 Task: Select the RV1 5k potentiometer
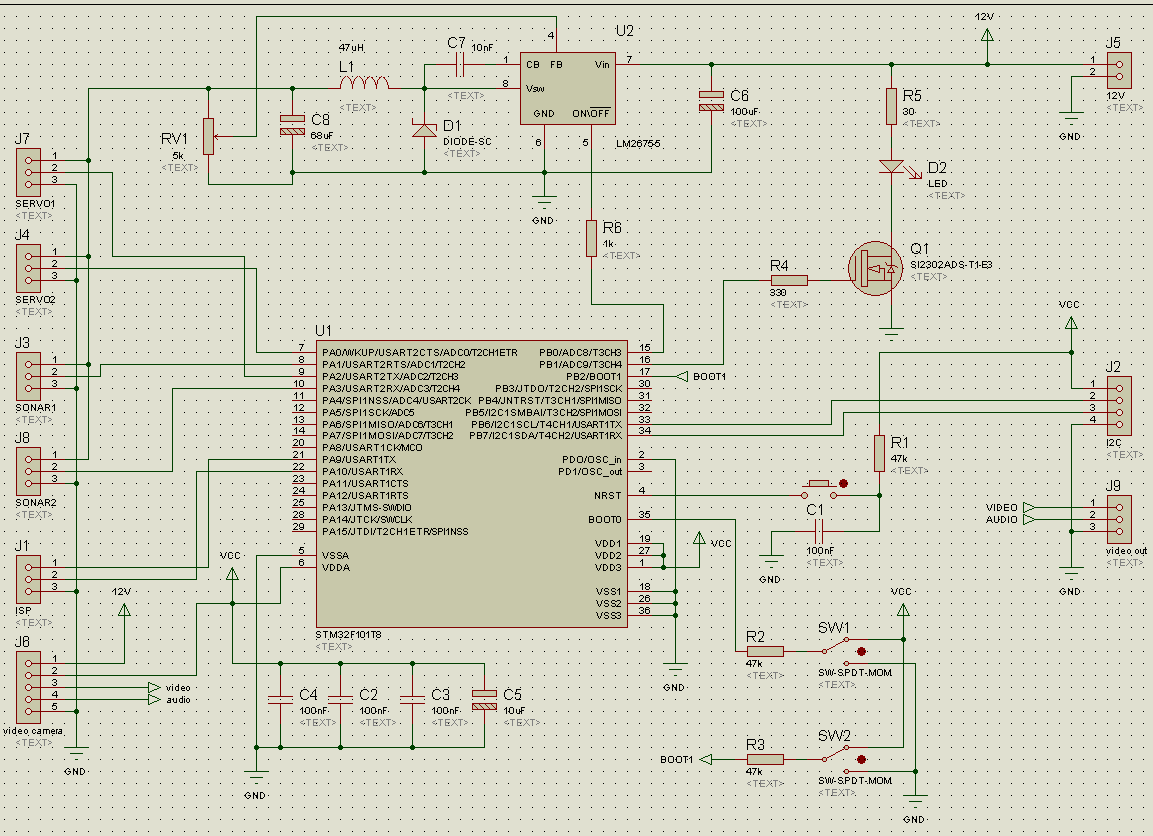(x=208, y=136)
